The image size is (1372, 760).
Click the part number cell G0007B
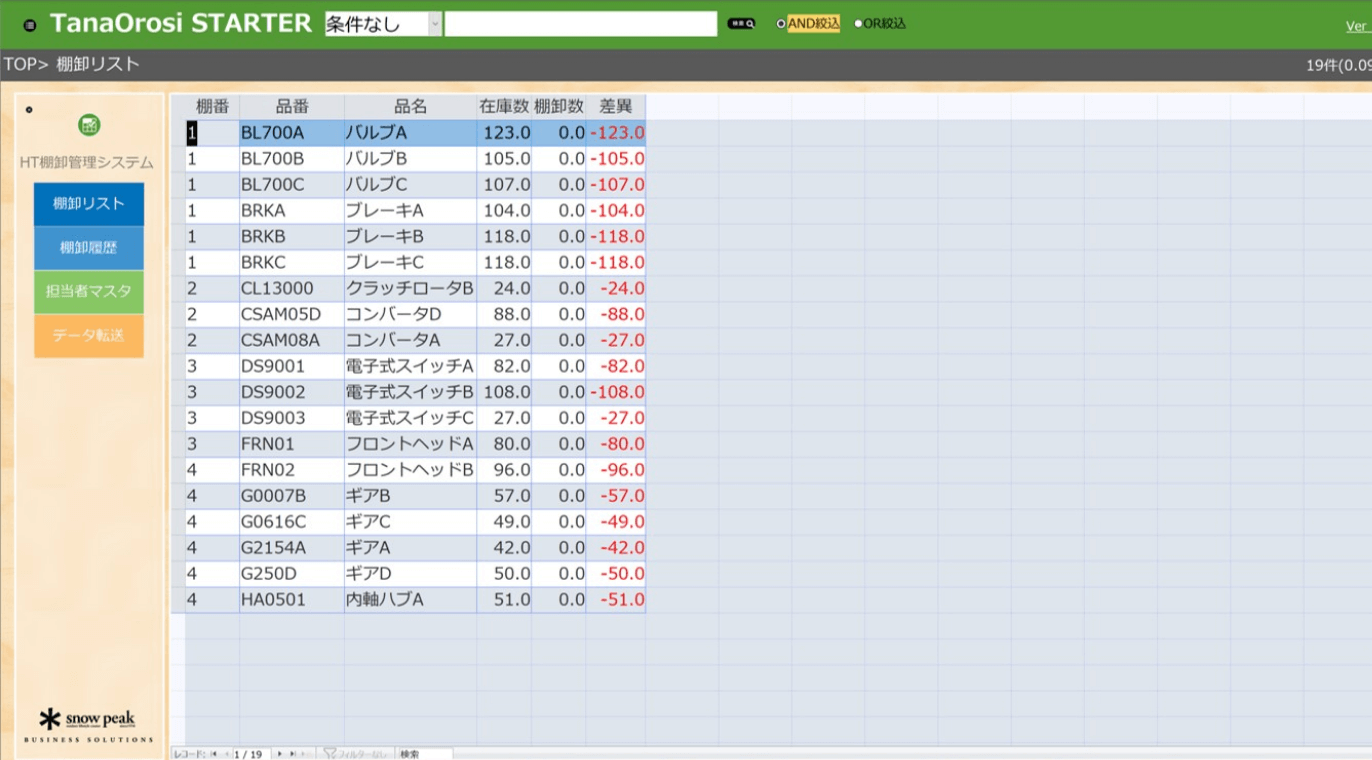pos(292,496)
